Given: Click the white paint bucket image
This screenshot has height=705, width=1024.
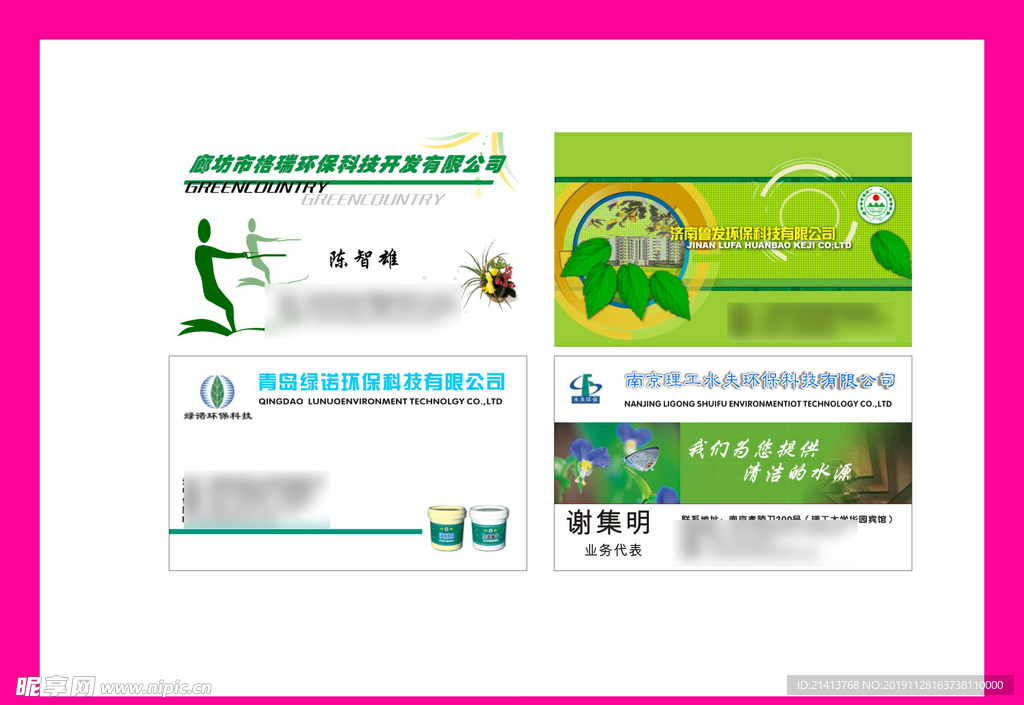Looking at the screenshot, I should 489,527.
